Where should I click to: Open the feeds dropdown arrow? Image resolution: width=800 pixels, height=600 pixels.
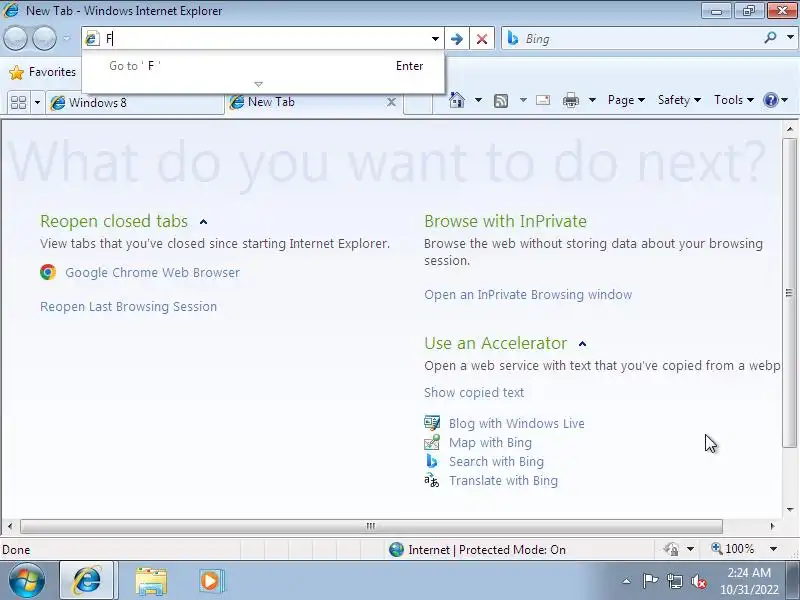(523, 100)
